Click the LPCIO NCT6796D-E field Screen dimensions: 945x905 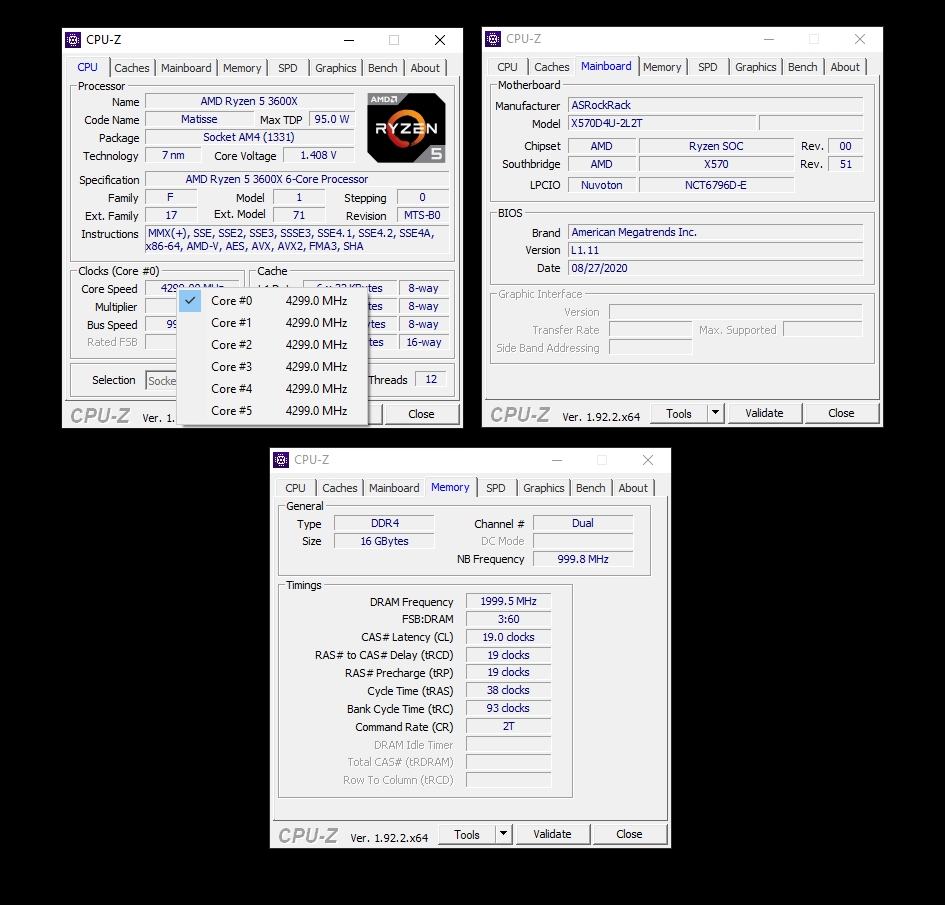point(716,185)
